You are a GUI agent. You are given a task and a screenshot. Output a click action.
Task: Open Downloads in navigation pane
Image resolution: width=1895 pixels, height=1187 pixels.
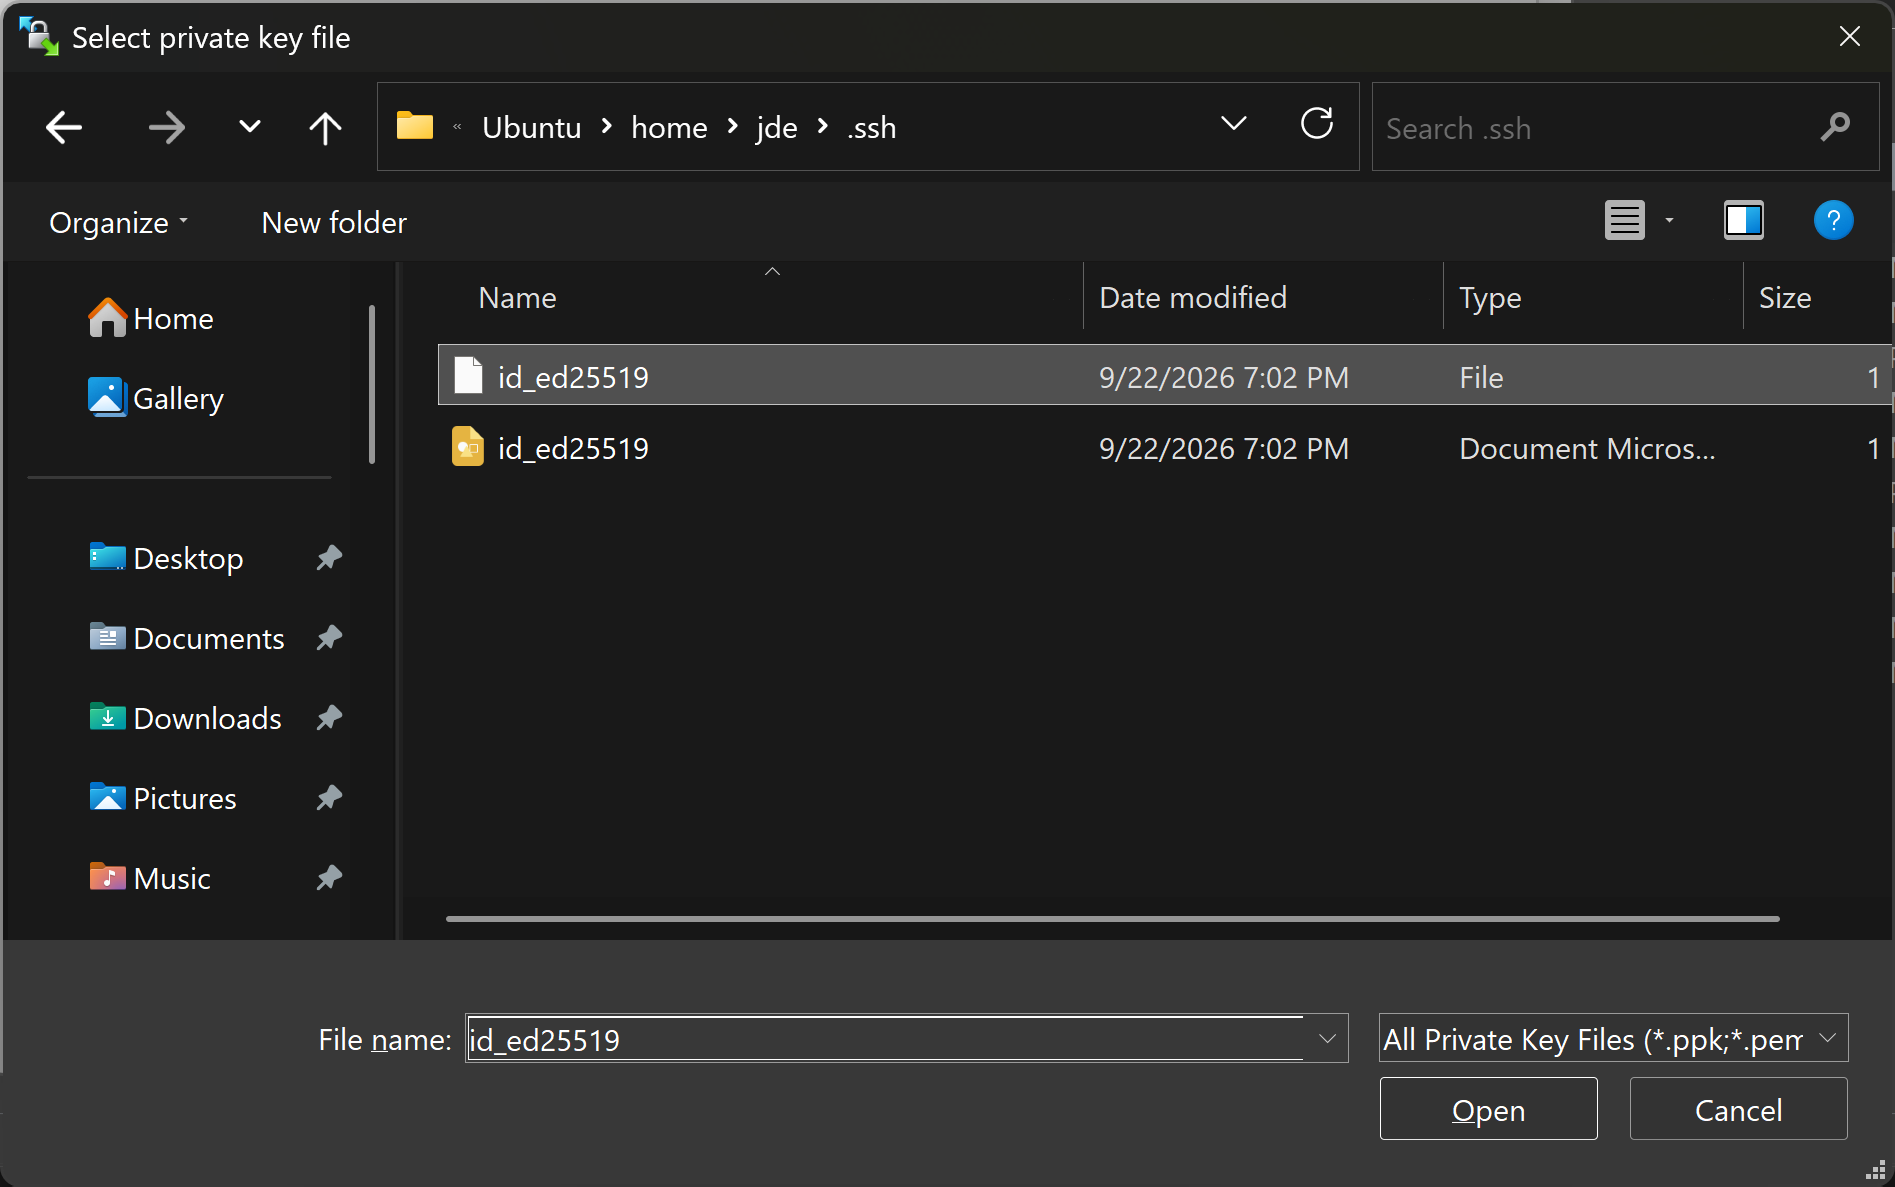(185, 718)
